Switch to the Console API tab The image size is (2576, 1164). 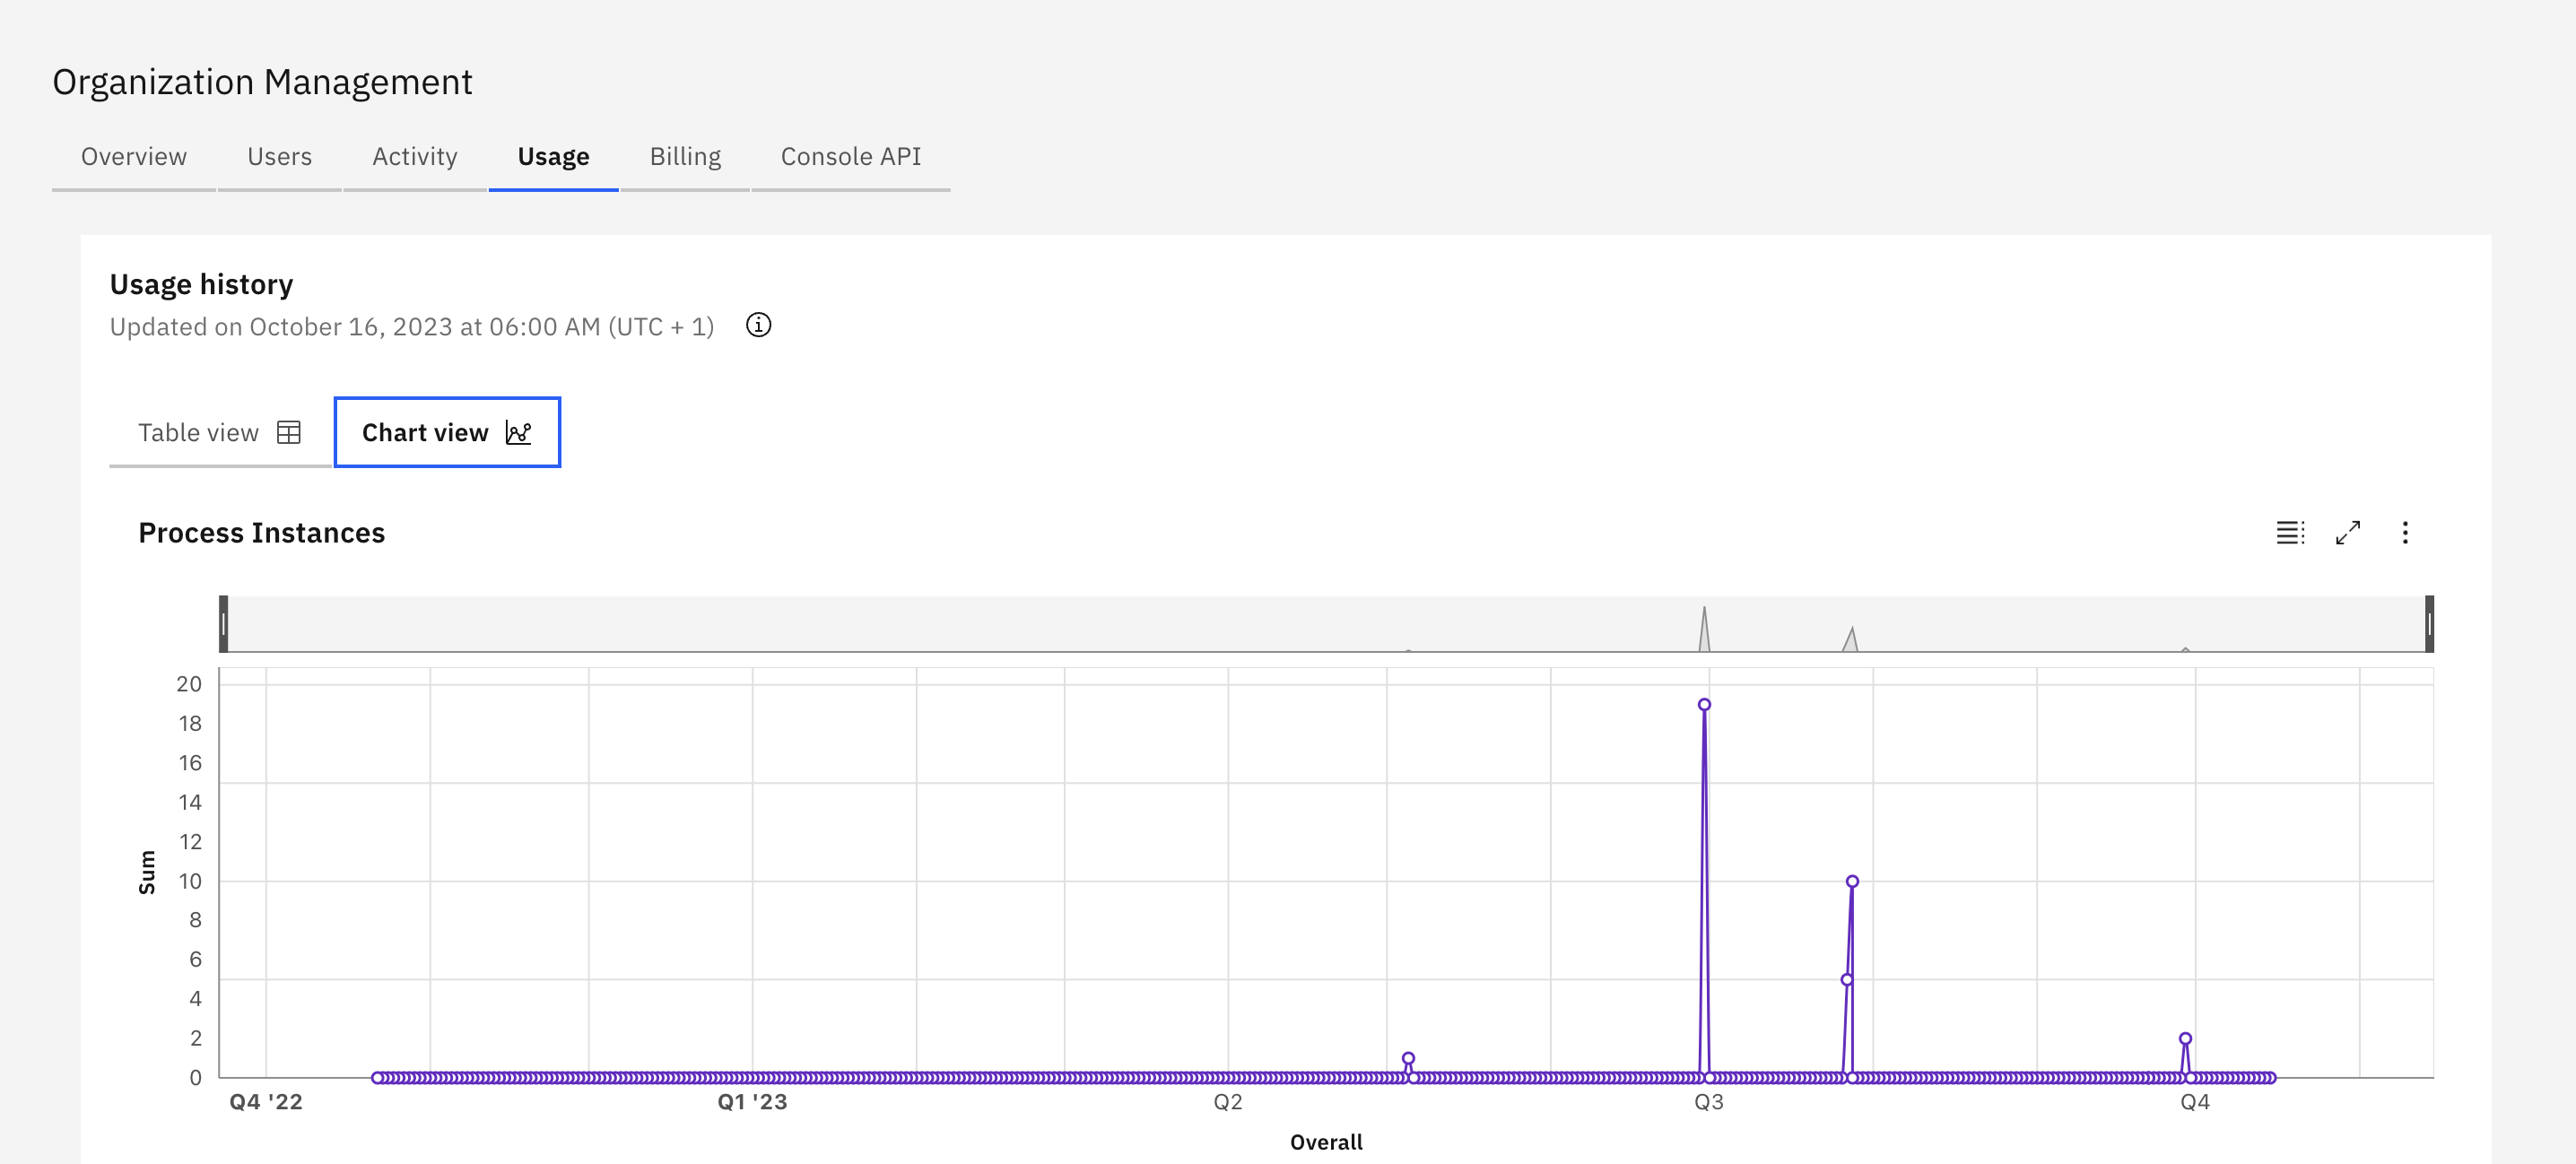(x=850, y=156)
